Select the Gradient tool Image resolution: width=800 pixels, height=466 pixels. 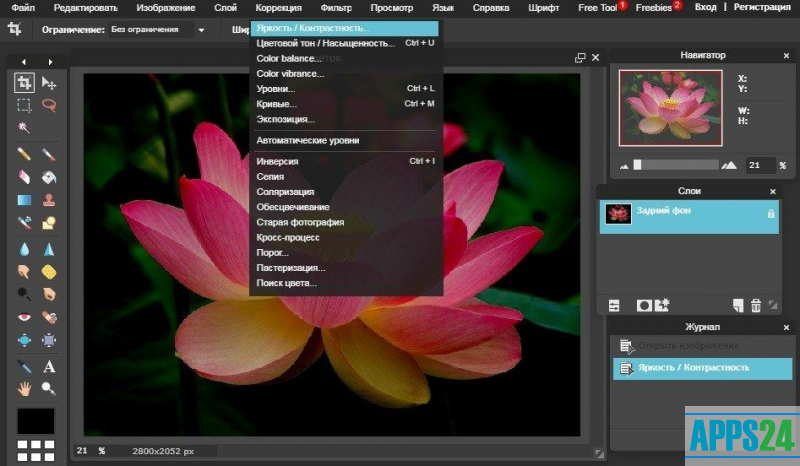24,200
